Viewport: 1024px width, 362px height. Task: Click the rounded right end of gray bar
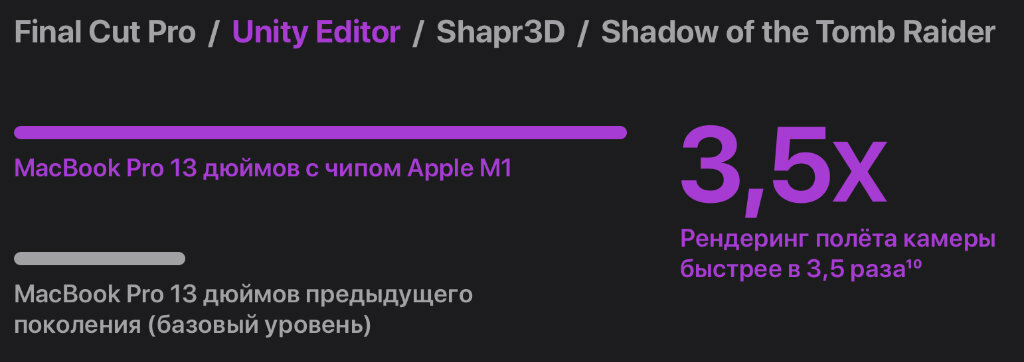click(x=179, y=259)
